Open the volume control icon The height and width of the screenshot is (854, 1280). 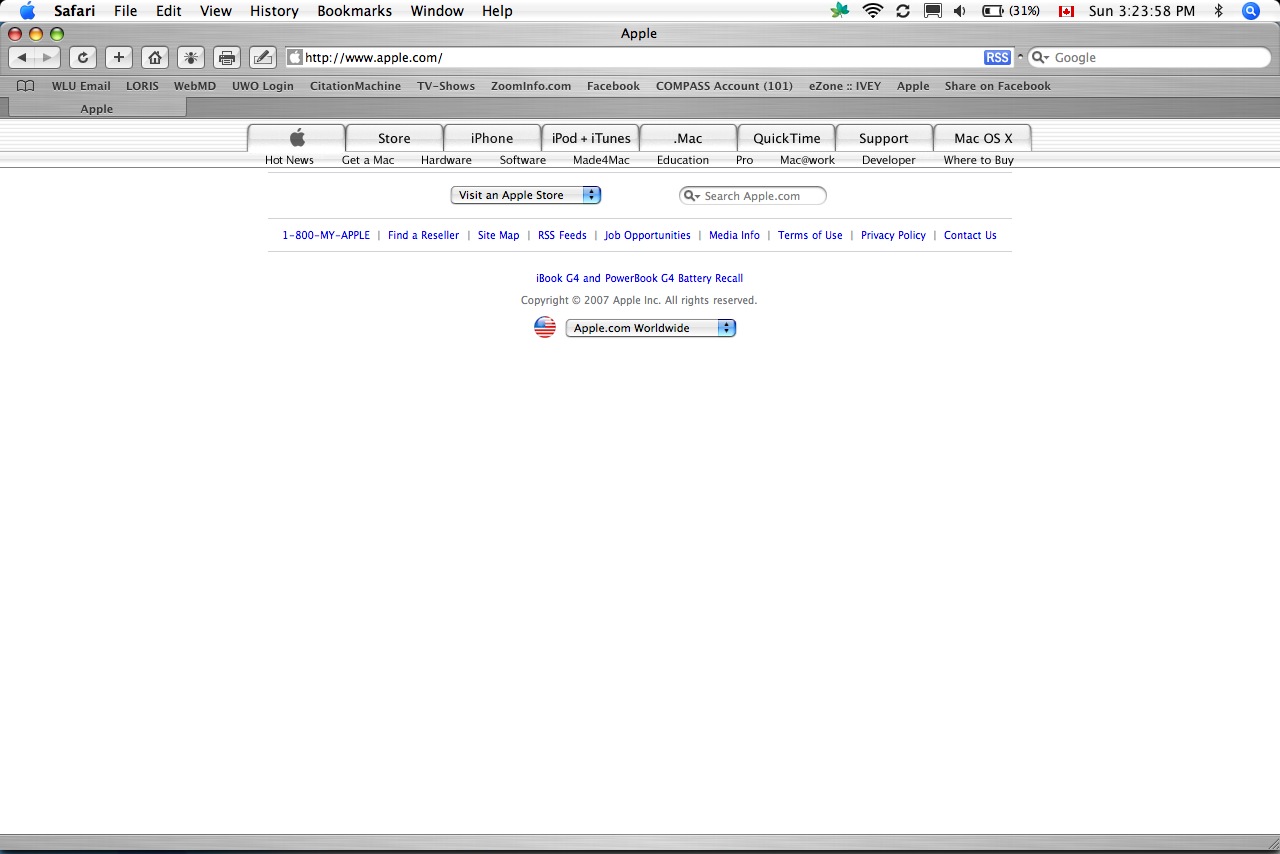point(960,11)
